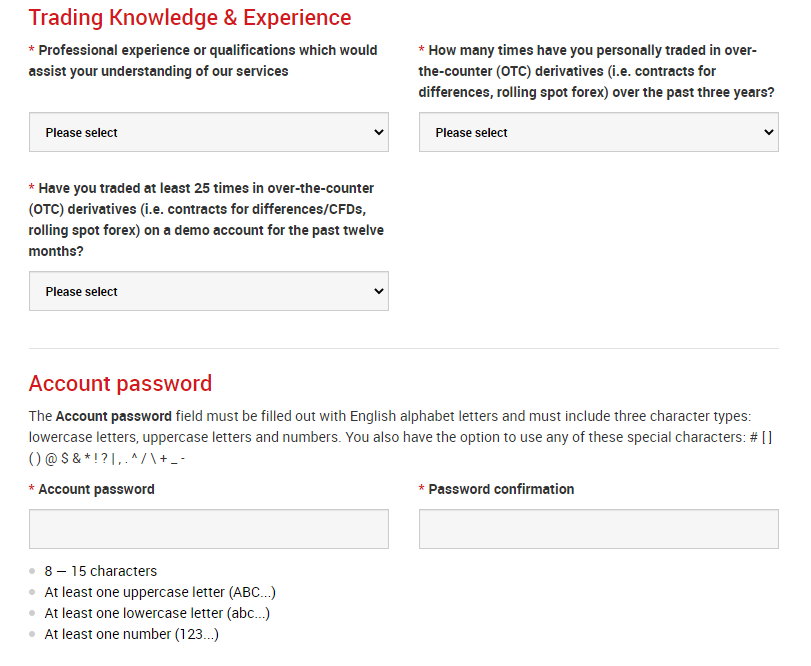Open the demo account 25 trades dropdown
Screen dimensions: 811x666
coord(208,291)
